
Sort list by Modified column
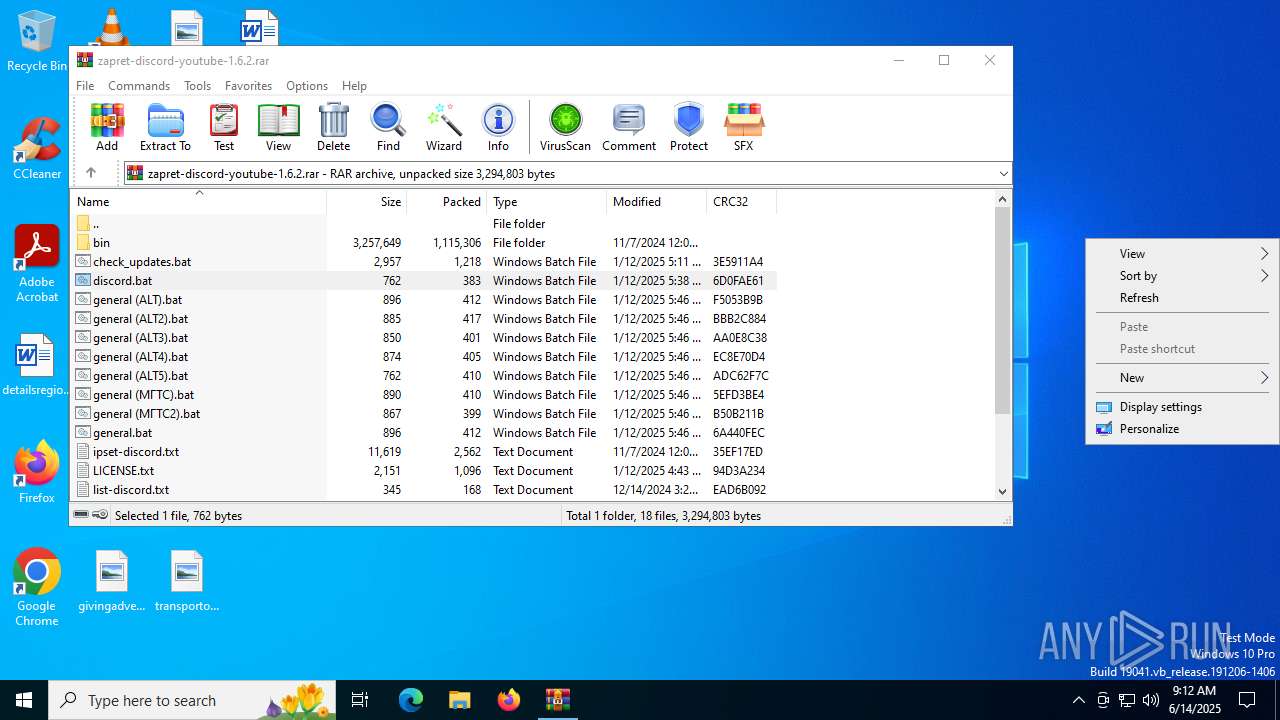tap(657, 202)
